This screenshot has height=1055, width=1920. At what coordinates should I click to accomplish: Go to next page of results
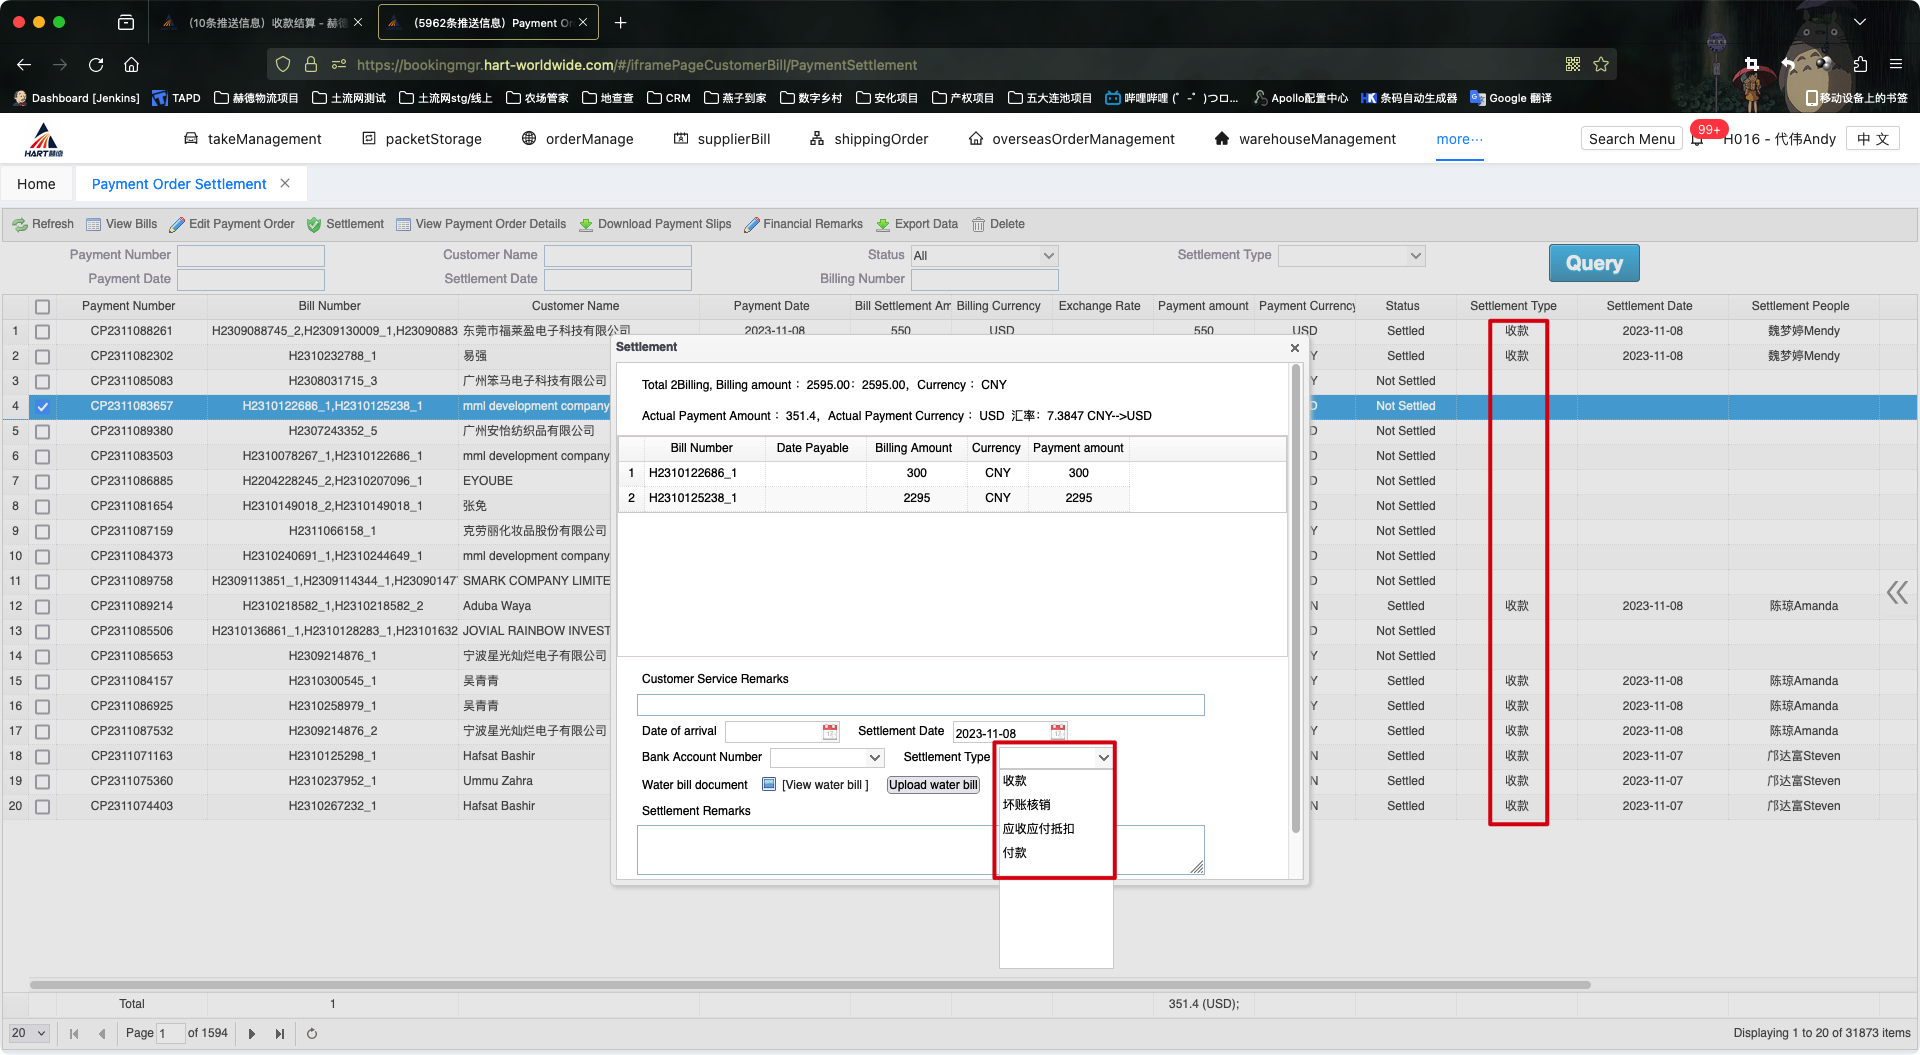(252, 1034)
